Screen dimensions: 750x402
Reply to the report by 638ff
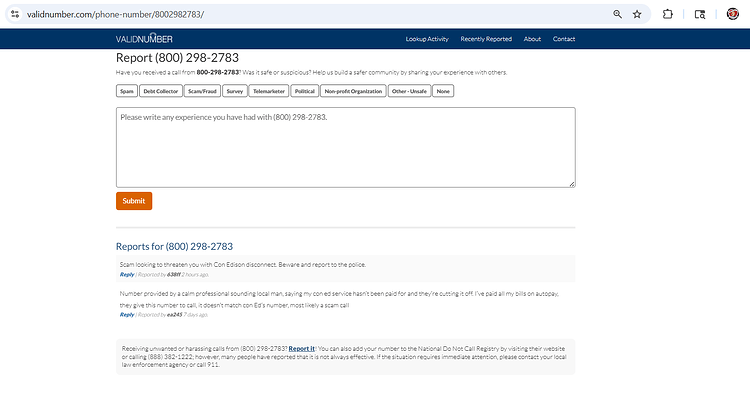[127, 275]
